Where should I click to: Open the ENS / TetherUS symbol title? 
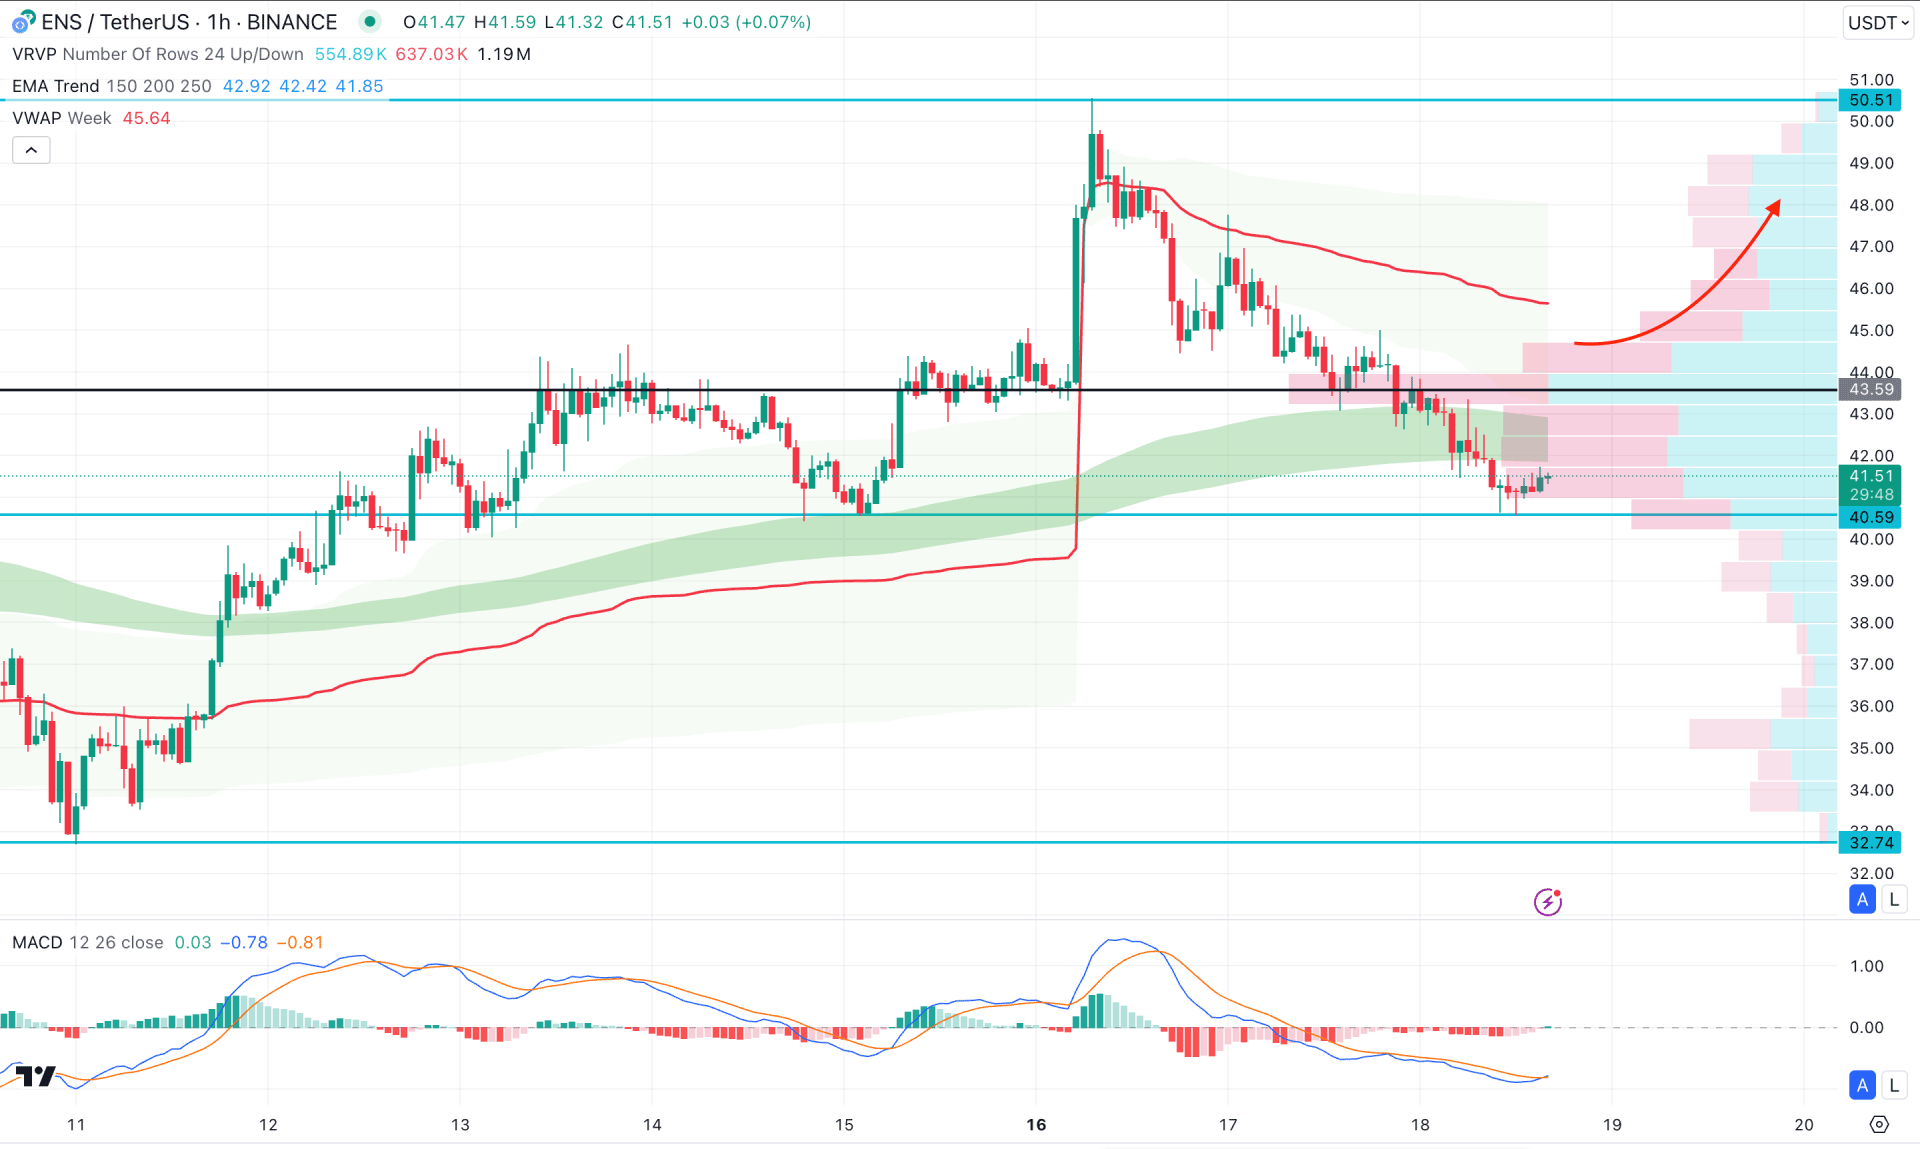189,21
